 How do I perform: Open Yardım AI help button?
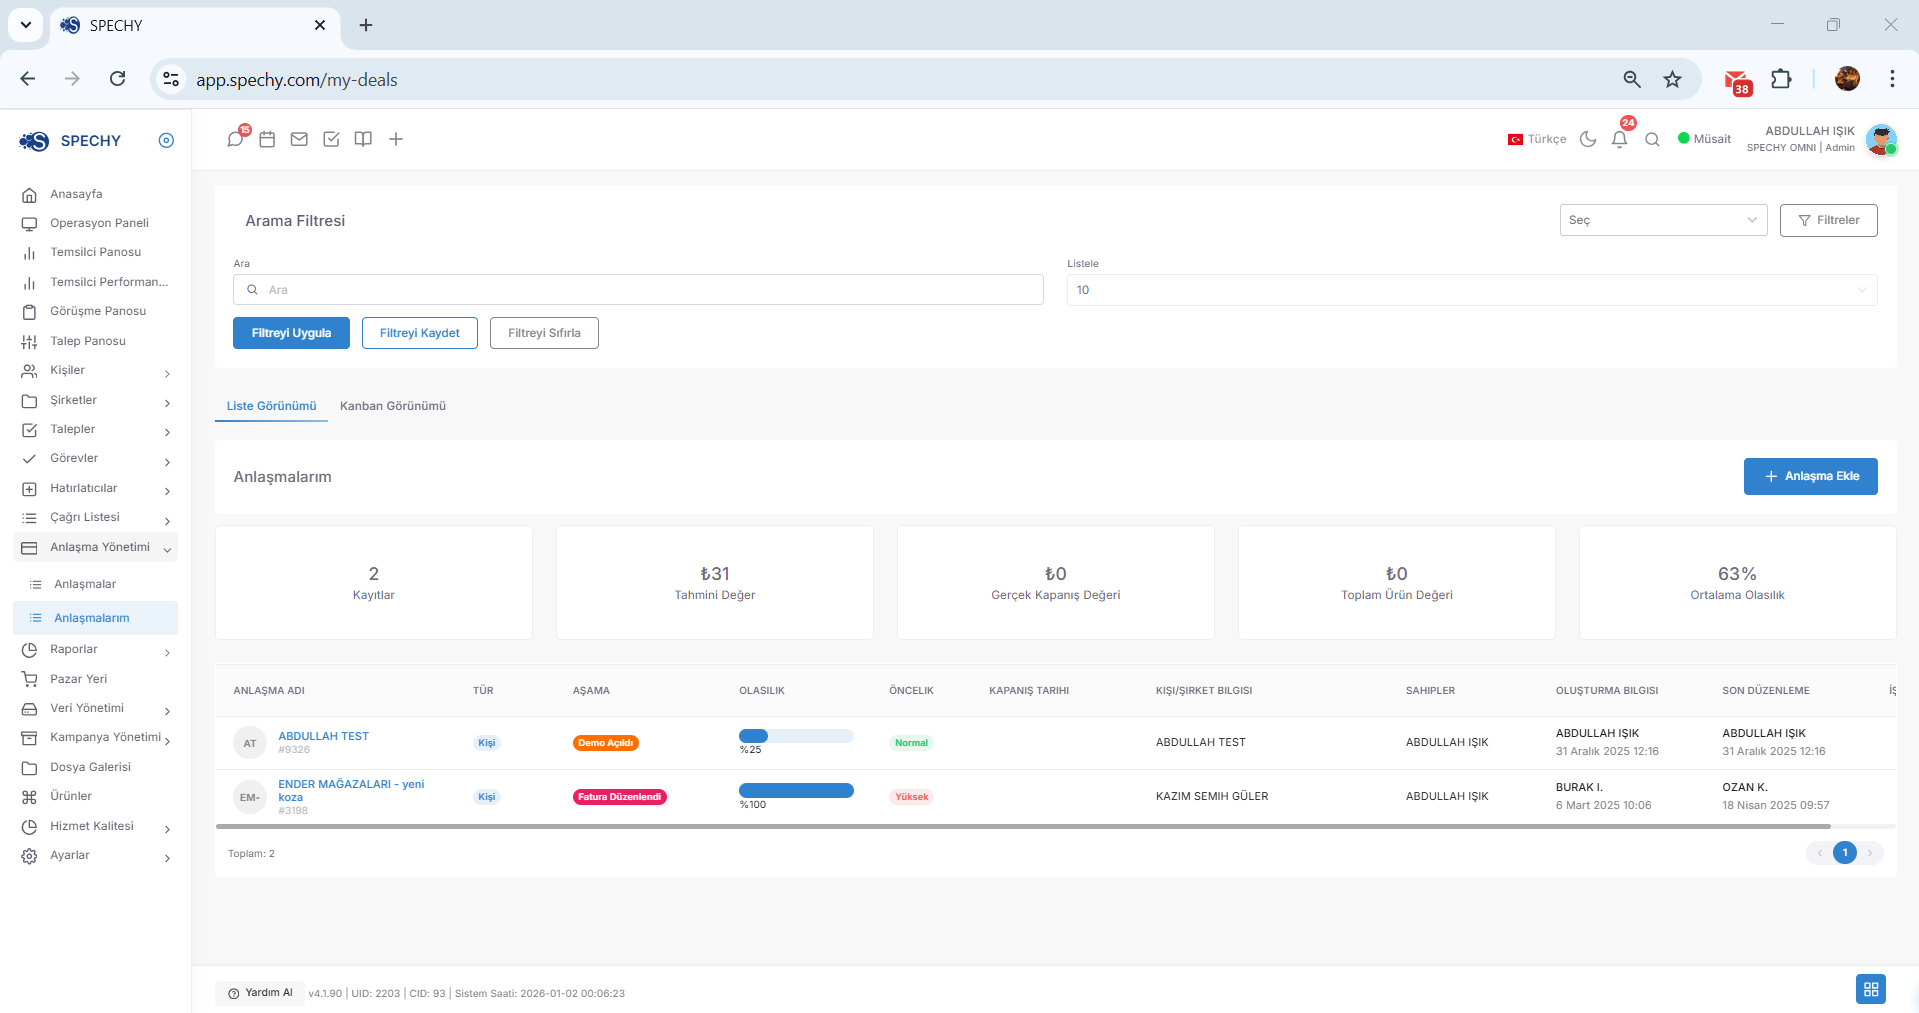(x=260, y=993)
